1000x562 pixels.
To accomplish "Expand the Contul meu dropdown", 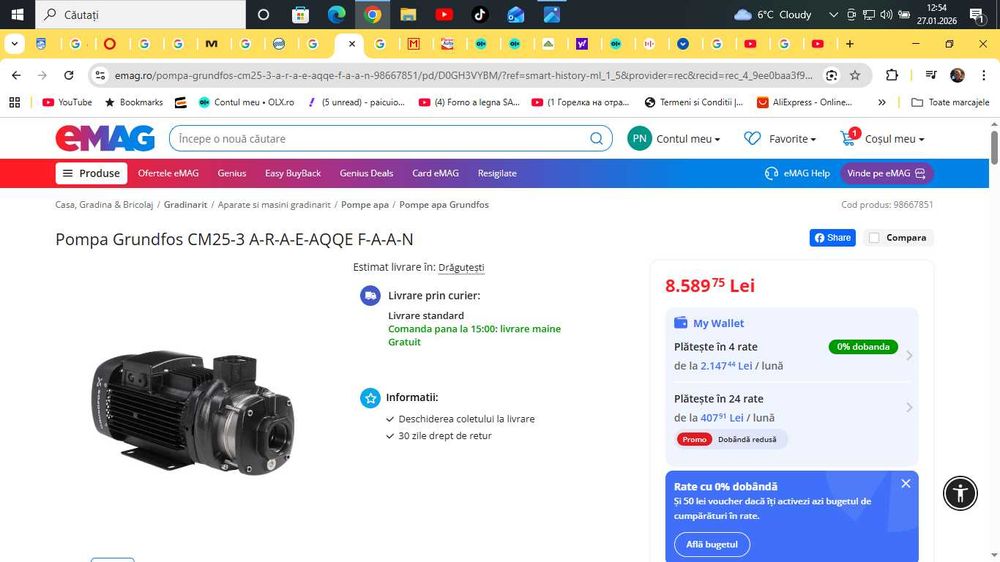I will click(x=688, y=138).
